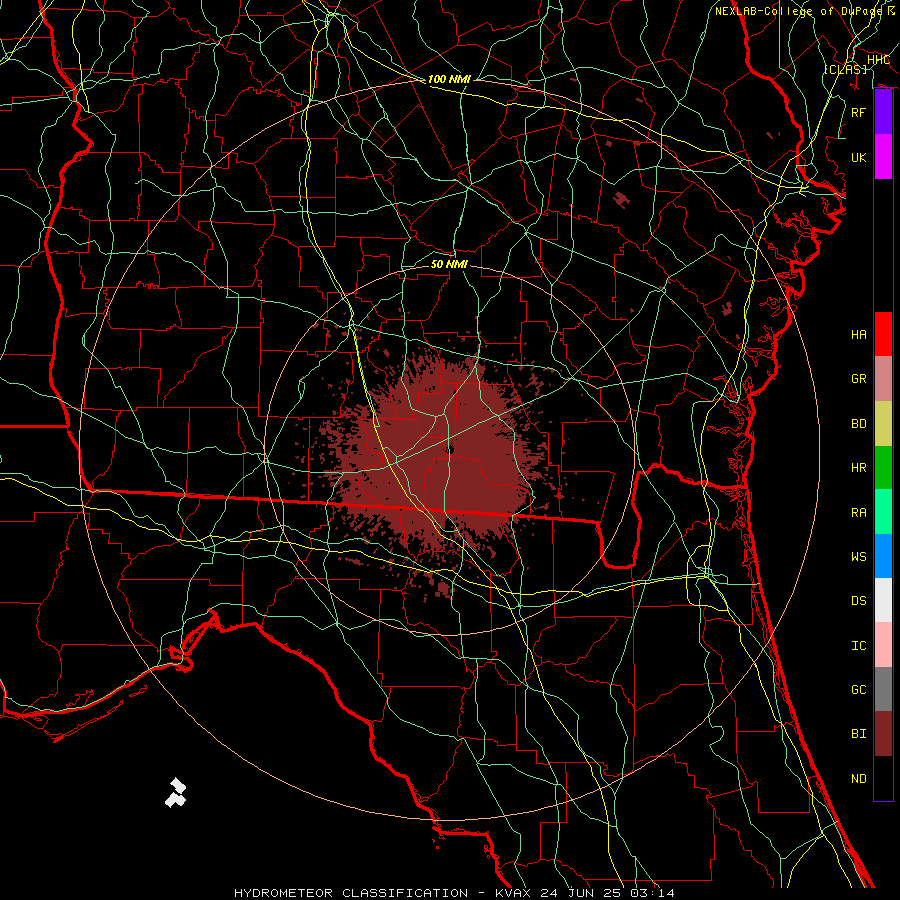Image resolution: width=900 pixels, height=900 pixels.
Task: Click the HR green legend swatch
Action: 883,467
